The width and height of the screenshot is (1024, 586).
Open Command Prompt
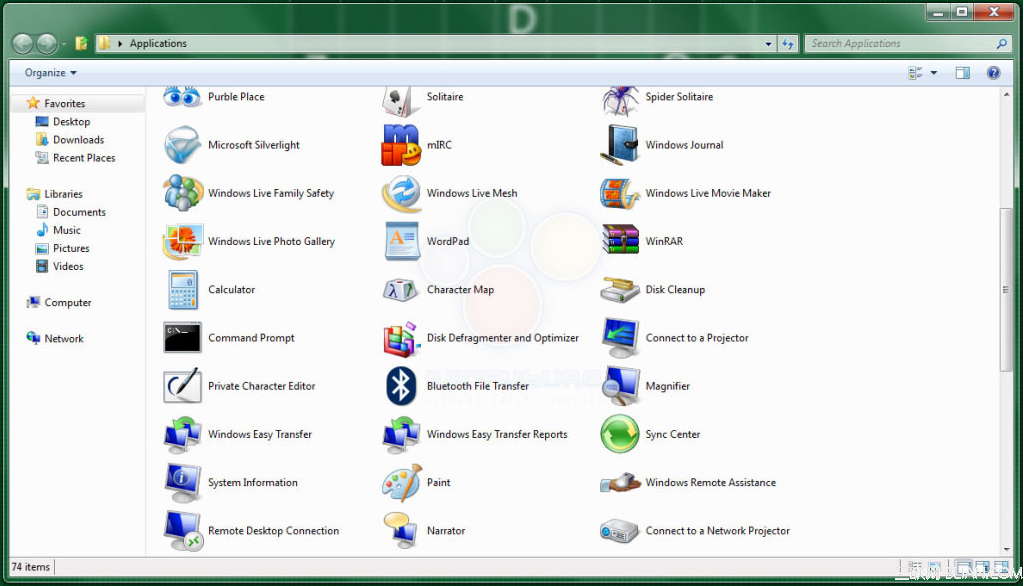pyautogui.click(x=250, y=338)
